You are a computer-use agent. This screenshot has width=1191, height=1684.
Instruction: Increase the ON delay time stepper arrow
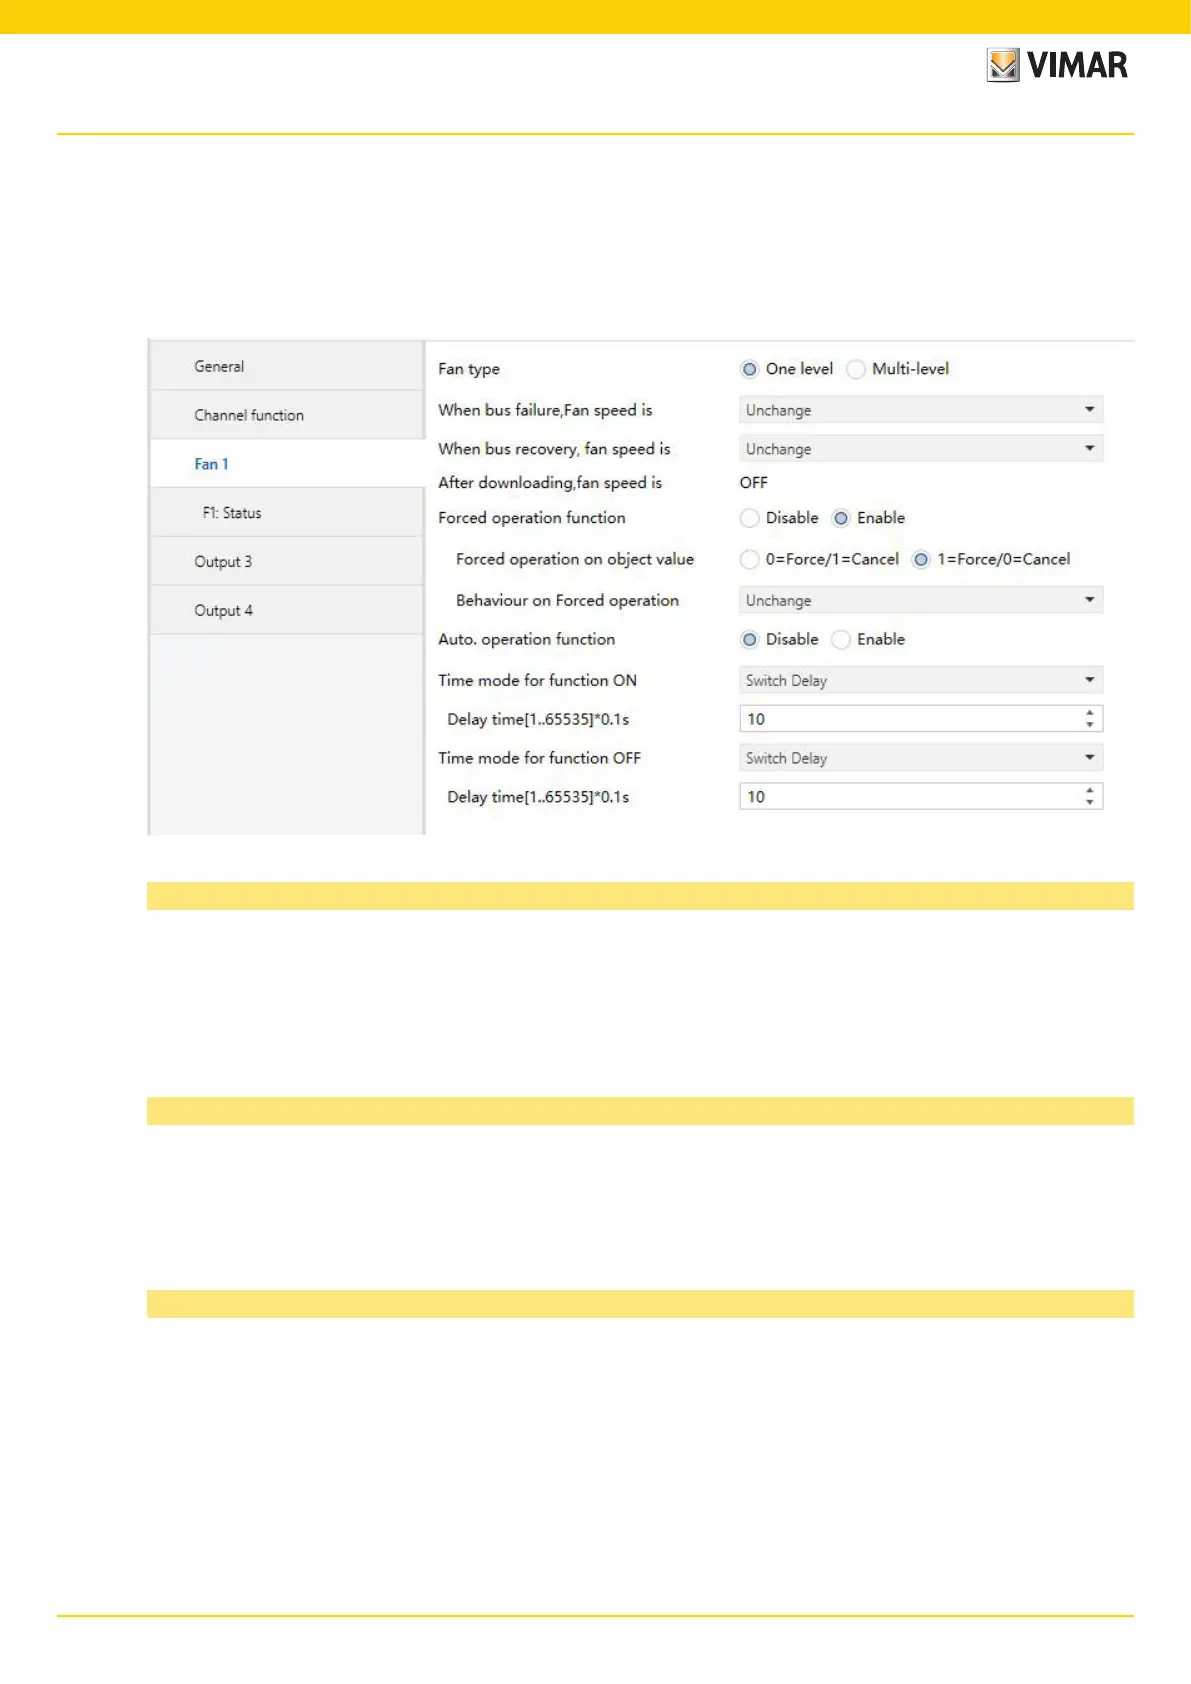[x=1089, y=713]
